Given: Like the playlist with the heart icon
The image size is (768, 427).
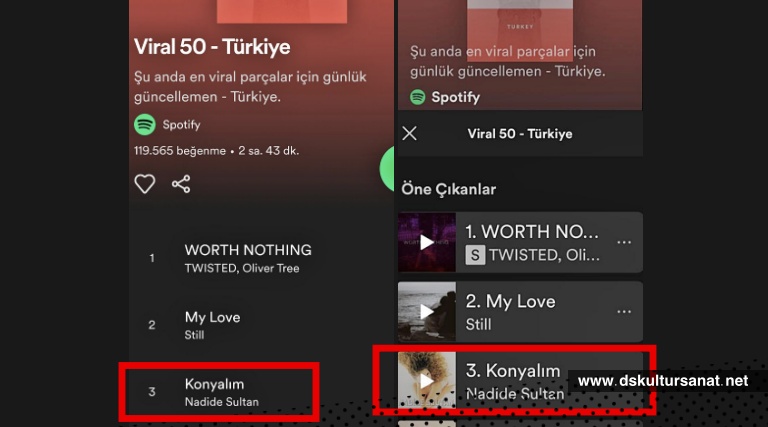Looking at the screenshot, I should tap(144, 184).
